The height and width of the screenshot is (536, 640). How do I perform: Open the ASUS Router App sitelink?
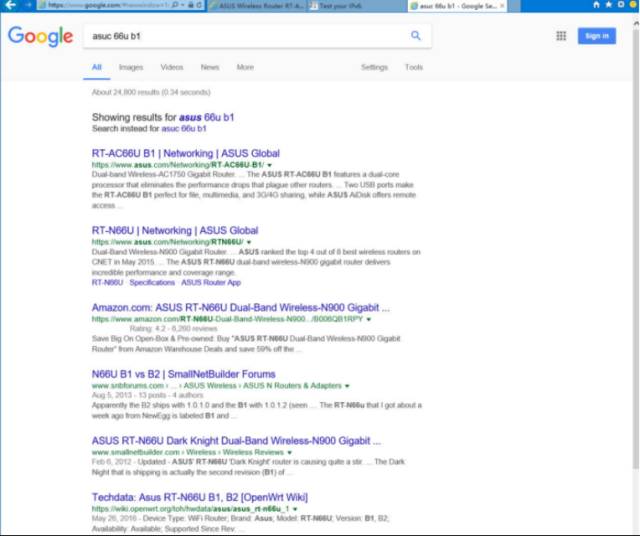click(x=211, y=282)
